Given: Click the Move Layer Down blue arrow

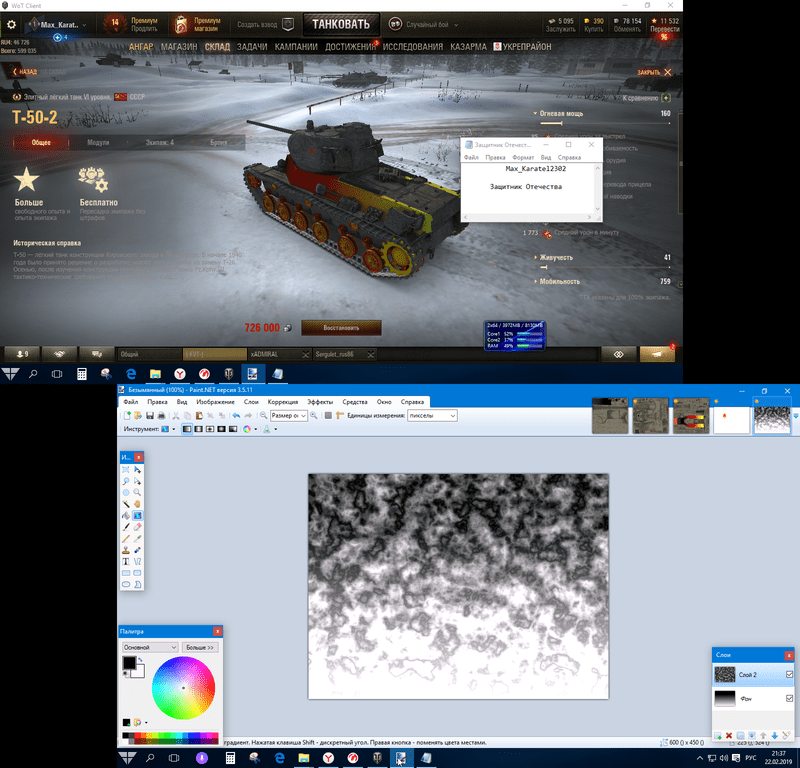Looking at the screenshot, I should [x=774, y=735].
